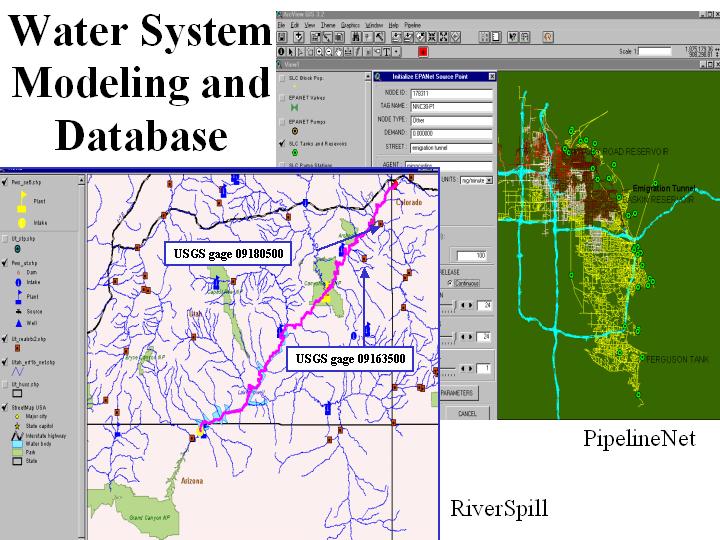Click the NODE TYPE field
720x540 pixels.
click(452, 120)
